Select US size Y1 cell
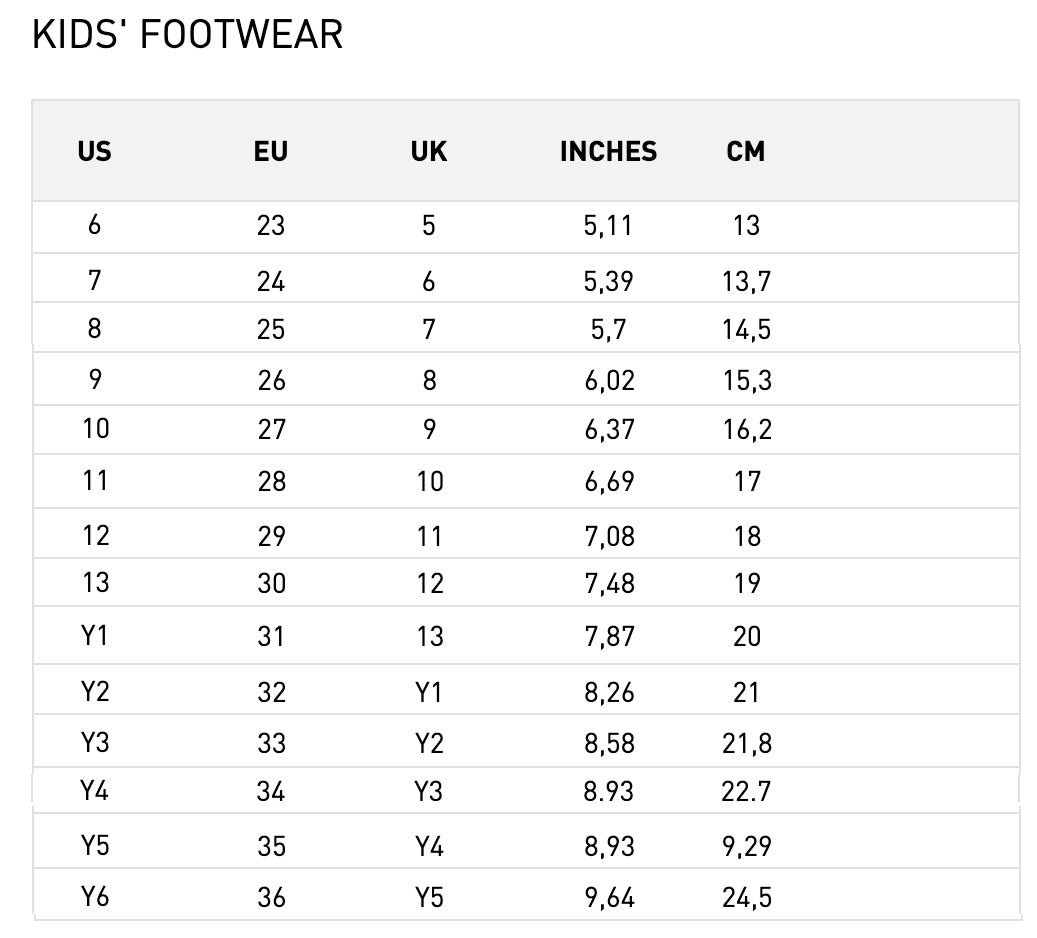The image size is (1037, 938). pos(94,636)
